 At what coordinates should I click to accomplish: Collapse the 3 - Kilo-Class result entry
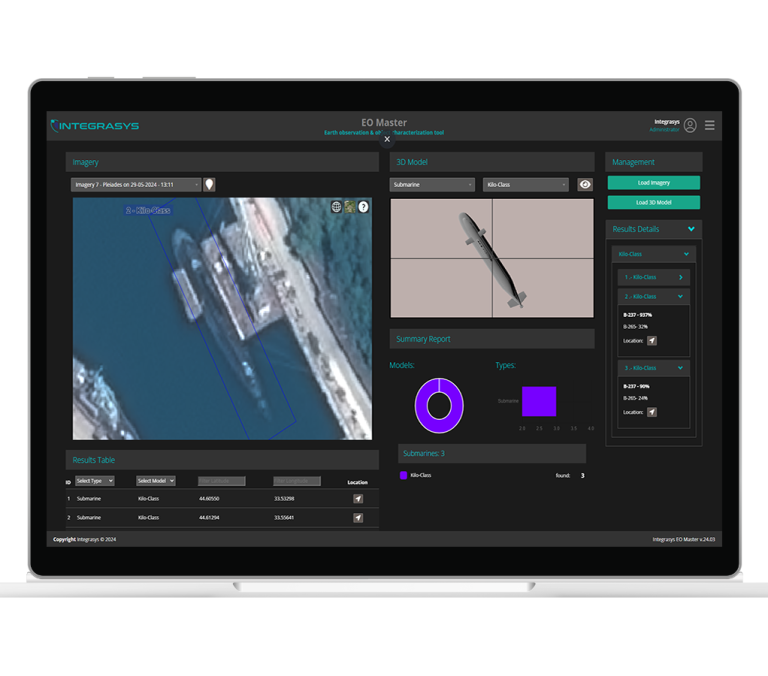coord(680,368)
